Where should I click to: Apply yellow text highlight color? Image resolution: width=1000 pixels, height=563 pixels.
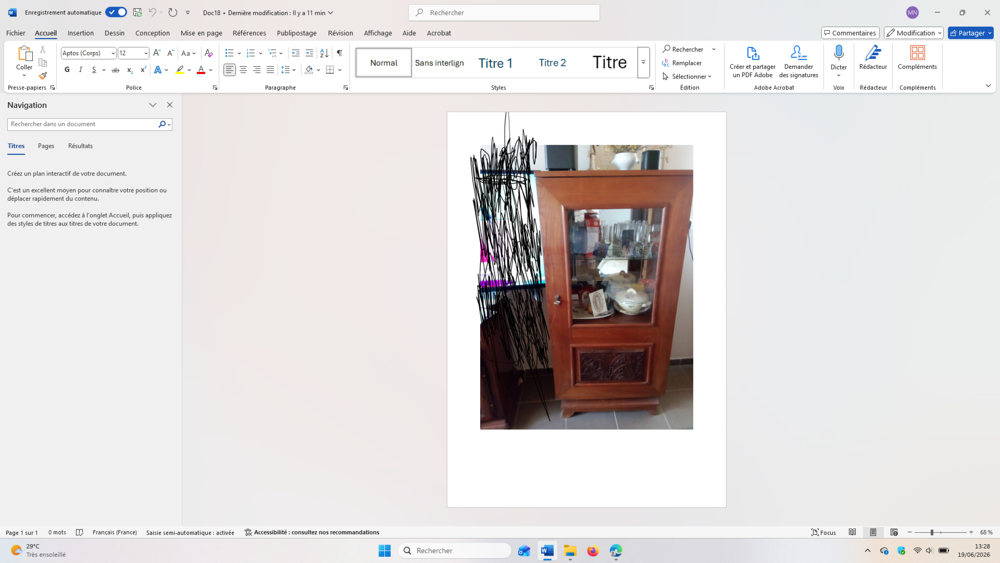pos(180,70)
